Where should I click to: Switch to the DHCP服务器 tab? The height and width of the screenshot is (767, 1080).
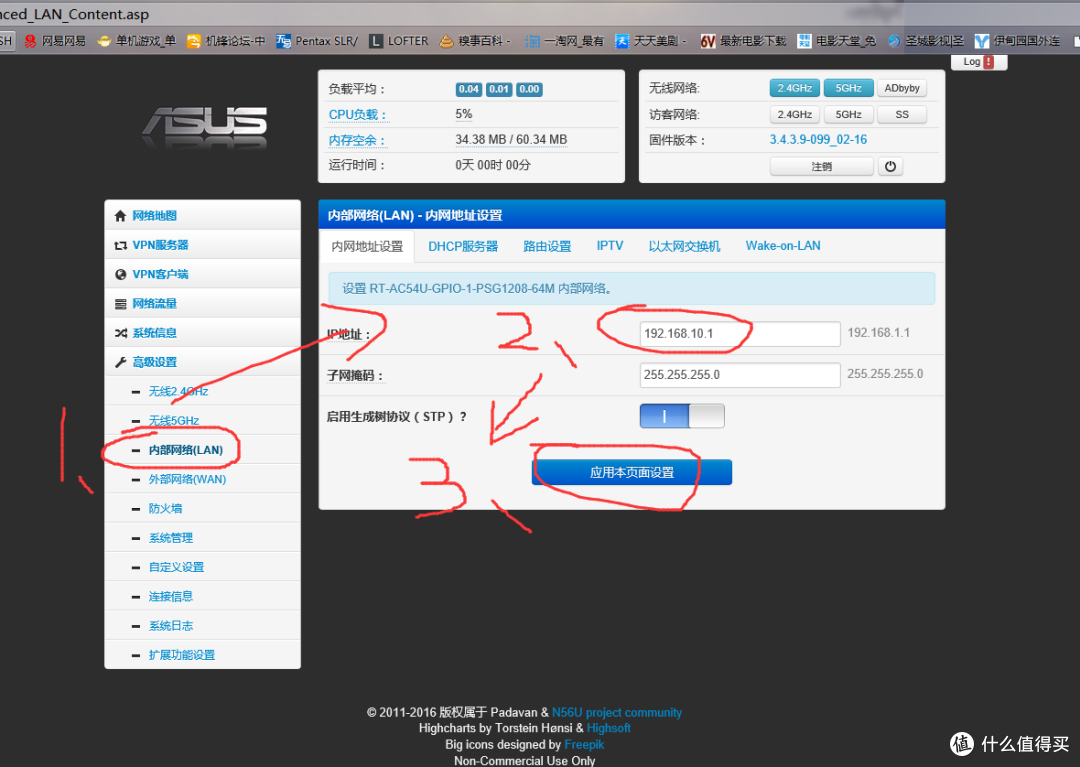coord(463,246)
